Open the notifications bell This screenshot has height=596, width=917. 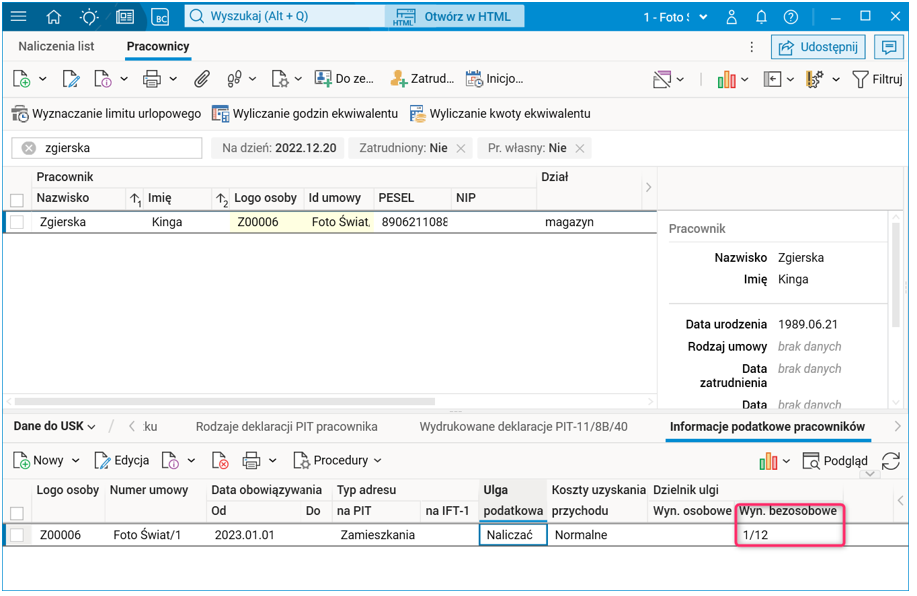pyautogui.click(x=761, y=17)
